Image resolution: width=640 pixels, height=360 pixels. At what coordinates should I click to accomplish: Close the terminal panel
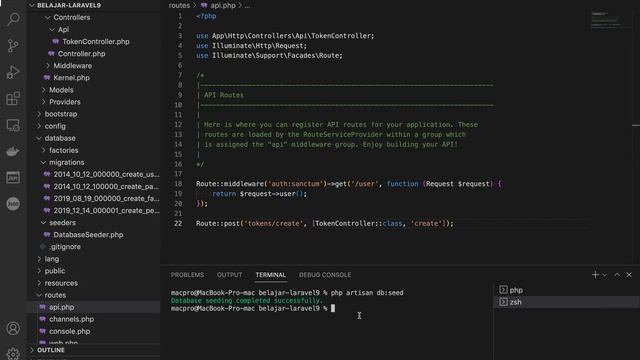629,275
